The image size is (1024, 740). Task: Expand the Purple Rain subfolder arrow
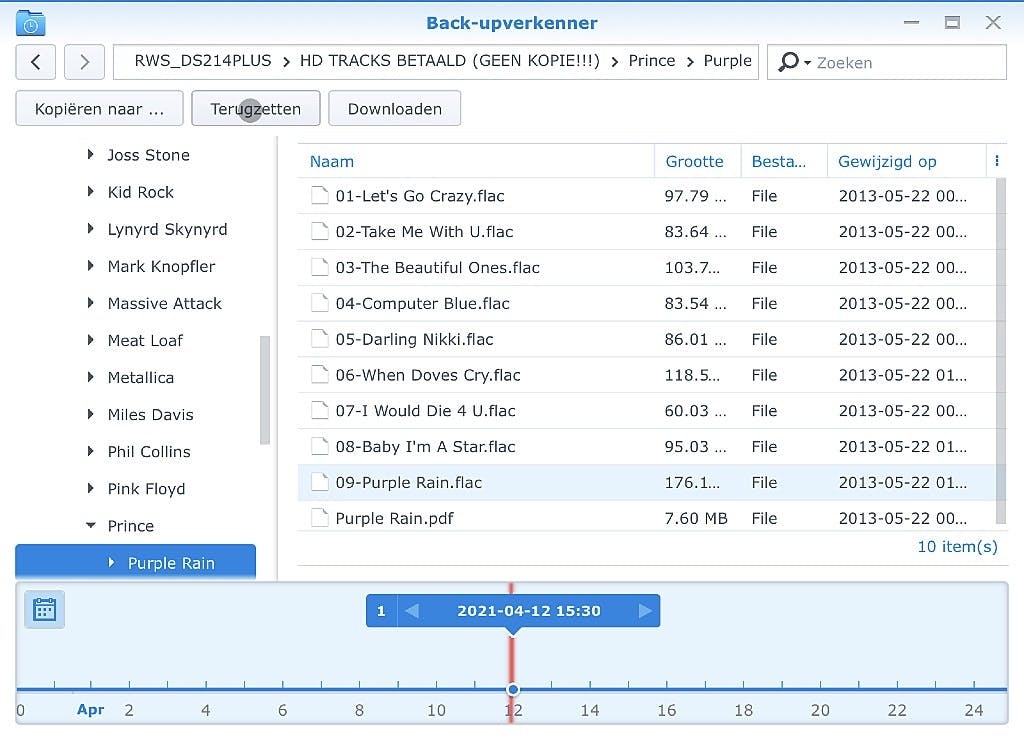(x=112, y=562)
